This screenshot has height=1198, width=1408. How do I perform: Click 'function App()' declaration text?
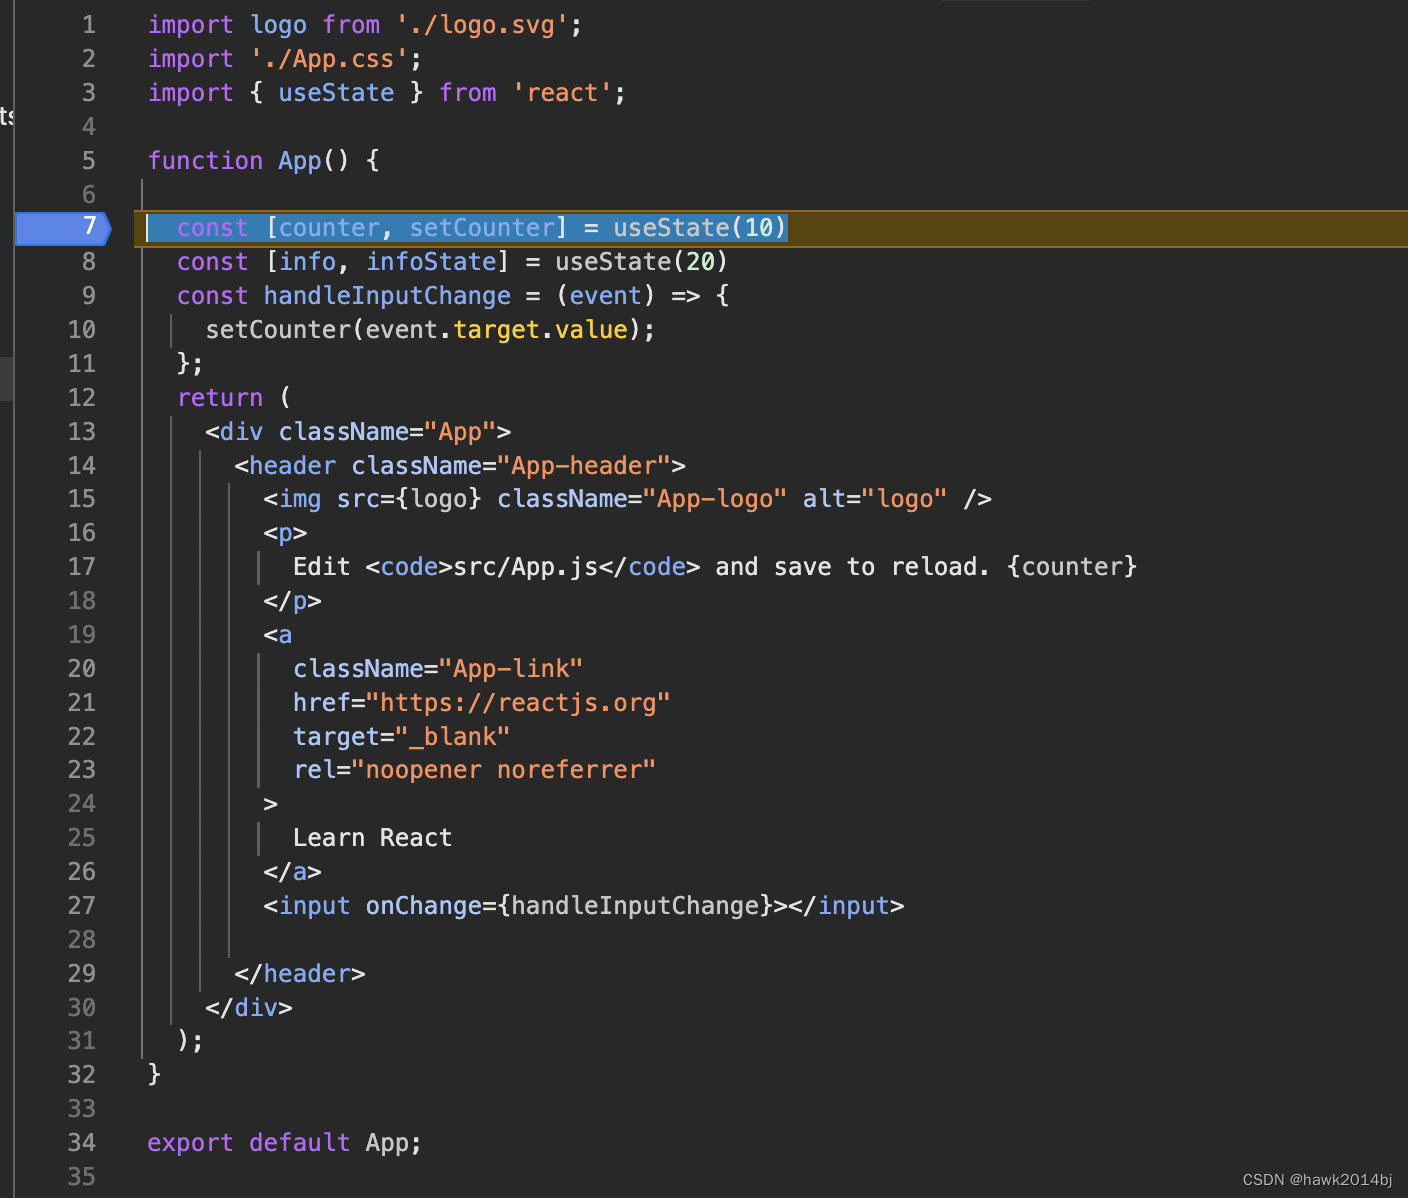tap(248, 161)
